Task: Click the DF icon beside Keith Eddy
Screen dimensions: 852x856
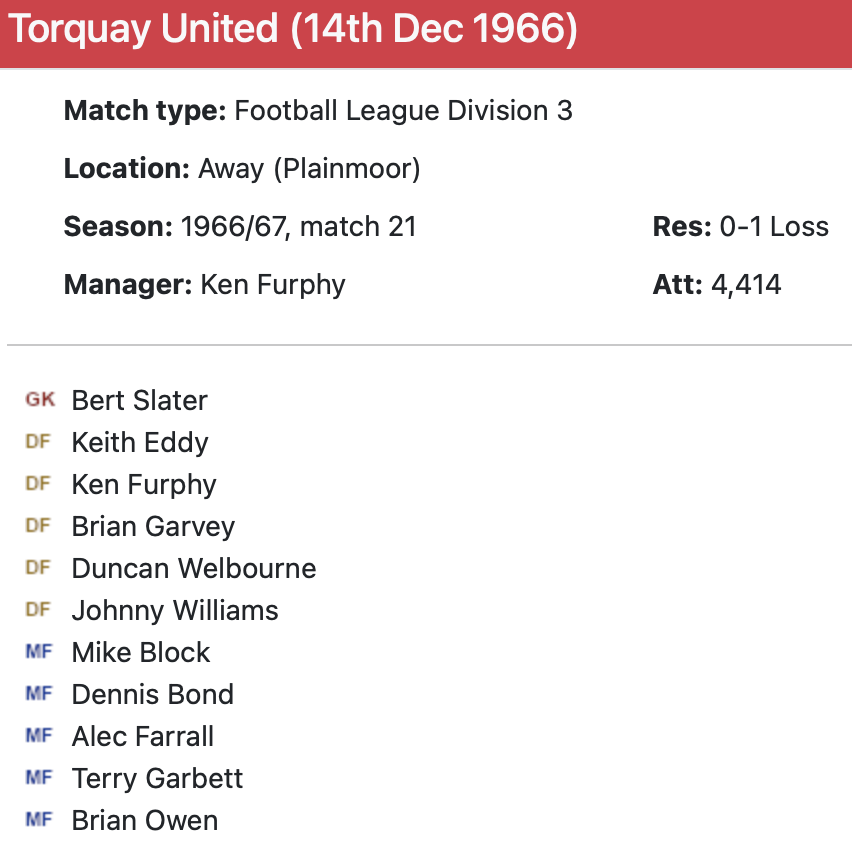Action: (x=38, y=442)
